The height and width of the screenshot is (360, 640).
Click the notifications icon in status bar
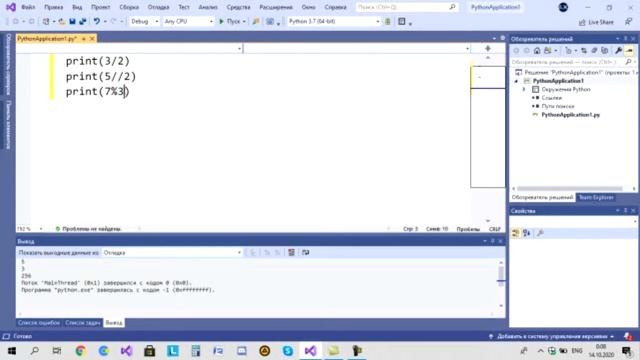click(628, 336)
